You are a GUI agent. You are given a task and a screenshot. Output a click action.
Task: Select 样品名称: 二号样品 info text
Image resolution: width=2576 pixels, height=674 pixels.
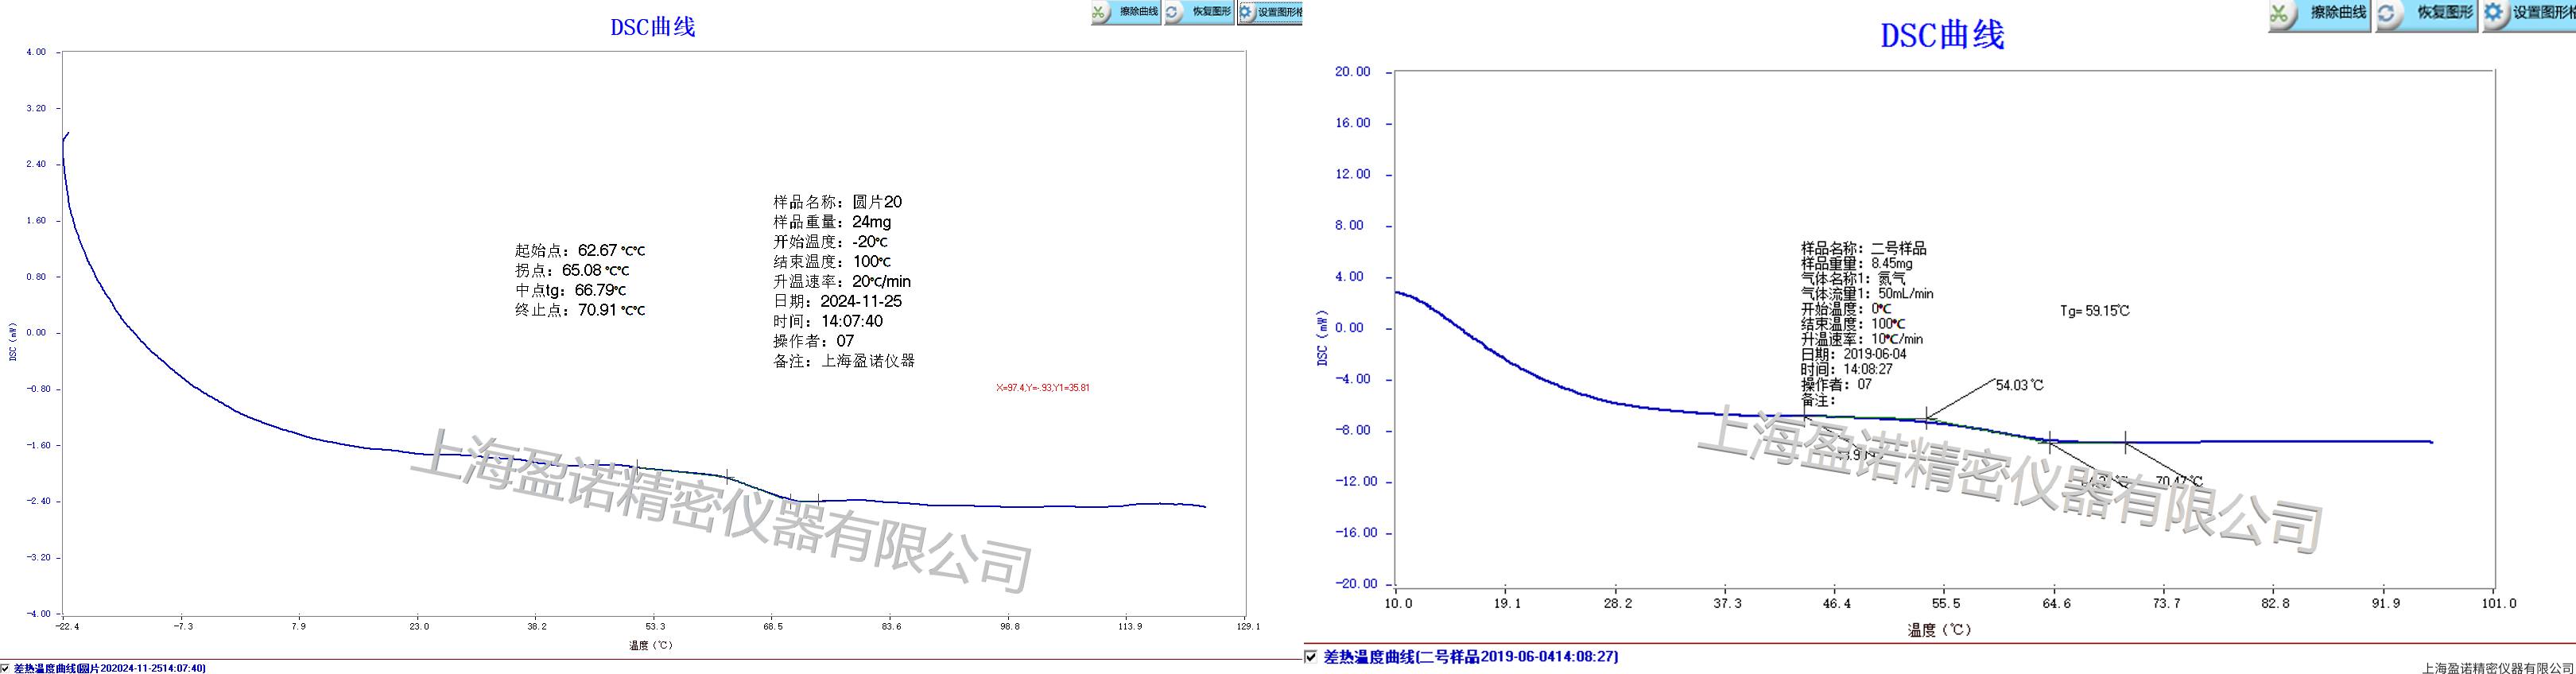[x=1863, y=248]
